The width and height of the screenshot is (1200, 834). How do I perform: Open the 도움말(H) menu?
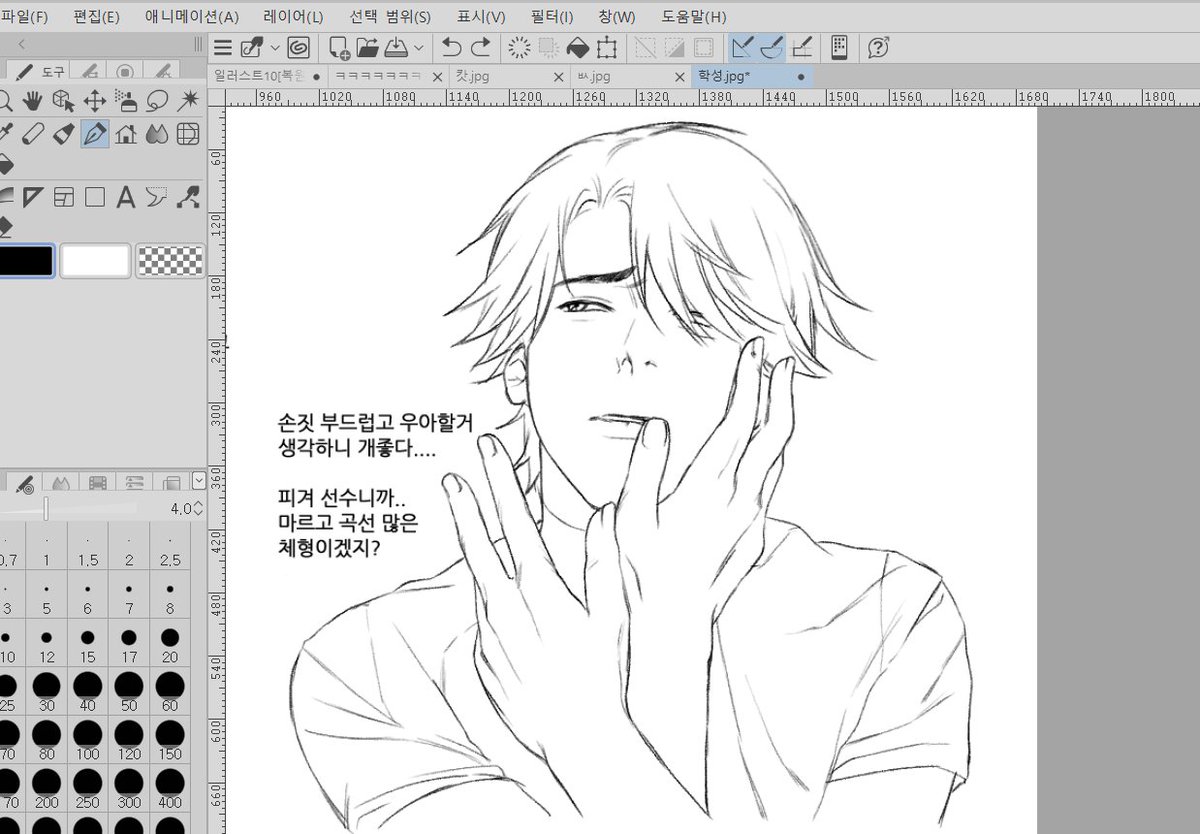[x=695, y=17]
